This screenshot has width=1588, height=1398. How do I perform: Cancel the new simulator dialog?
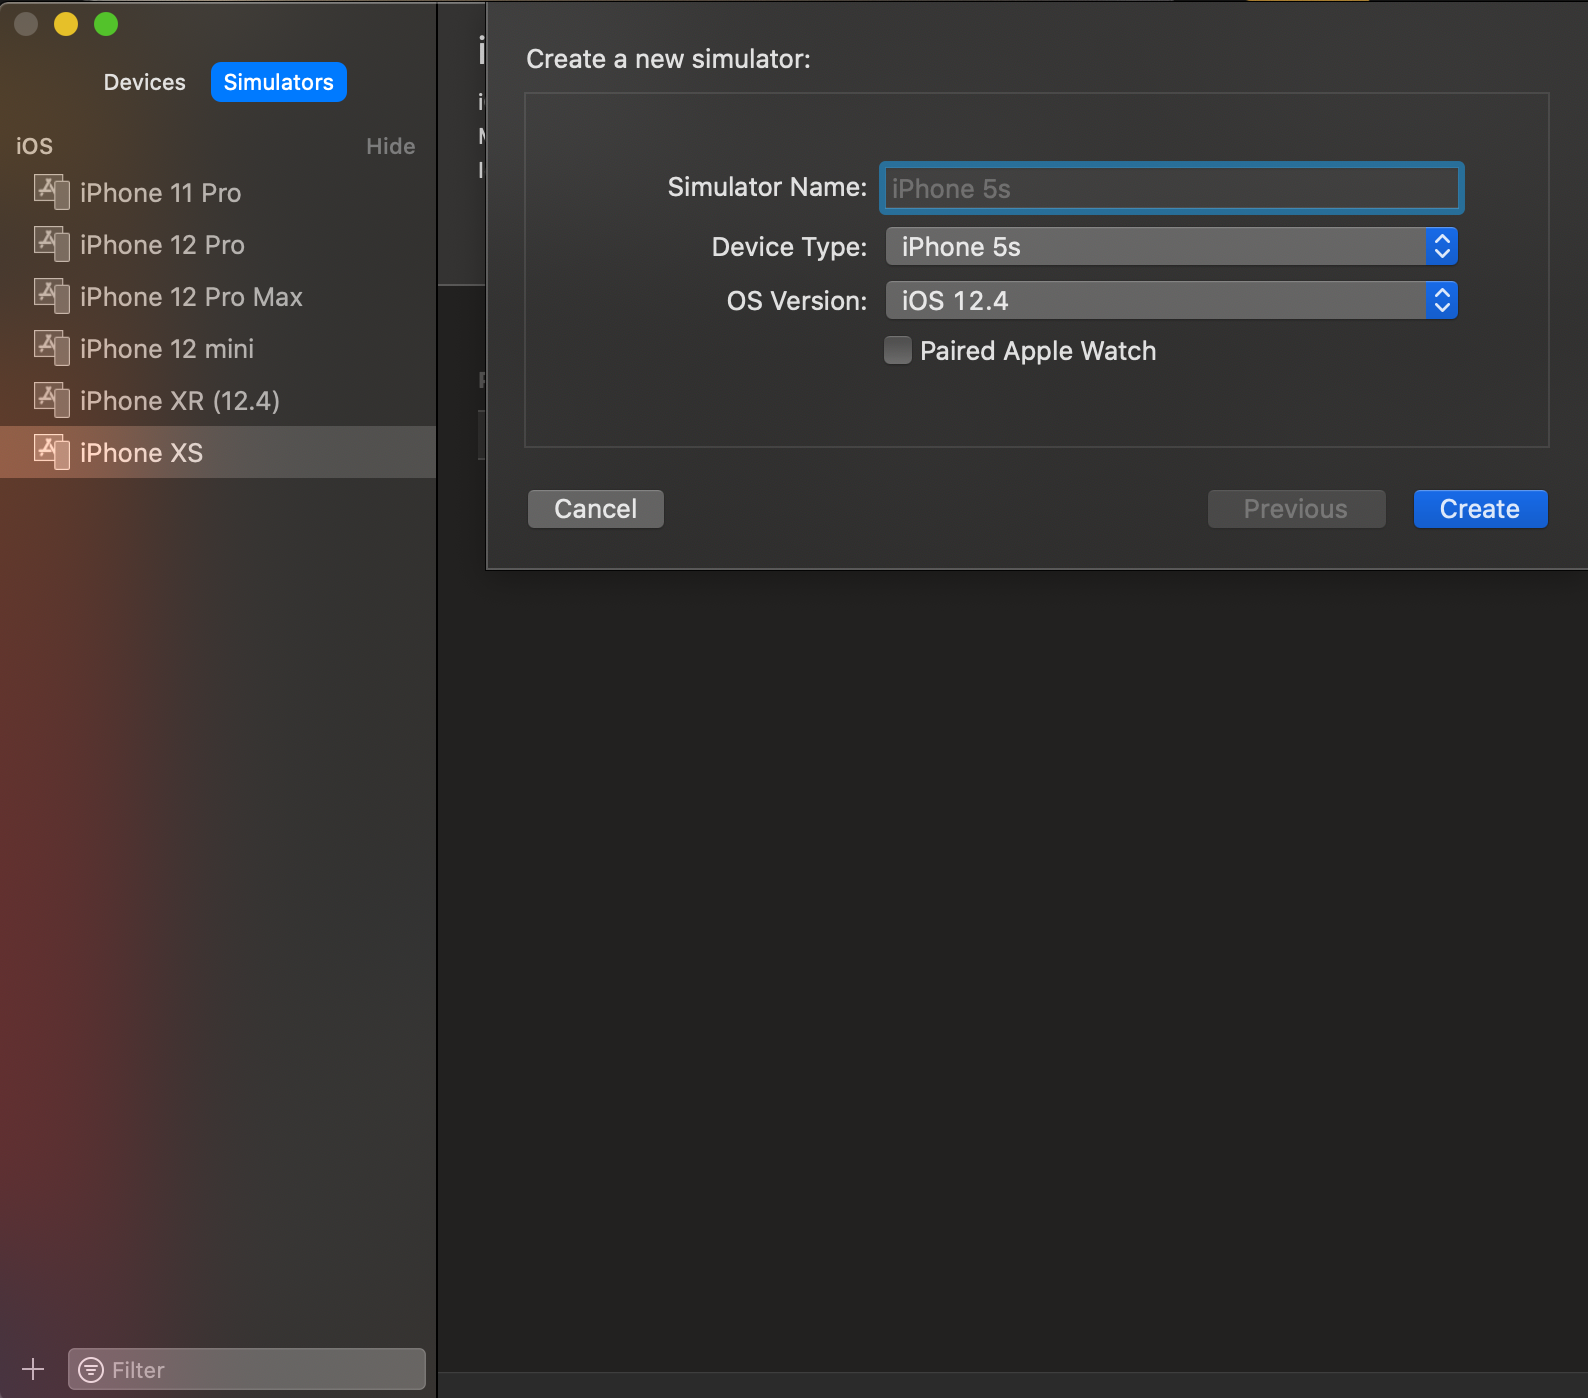(596, 509)
